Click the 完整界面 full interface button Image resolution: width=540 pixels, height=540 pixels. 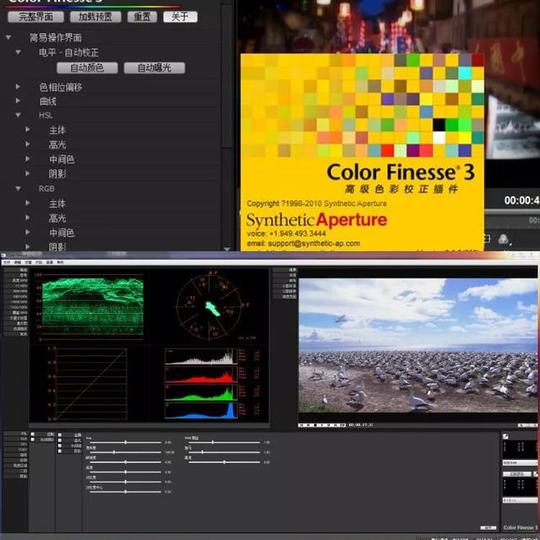point(36,17)
